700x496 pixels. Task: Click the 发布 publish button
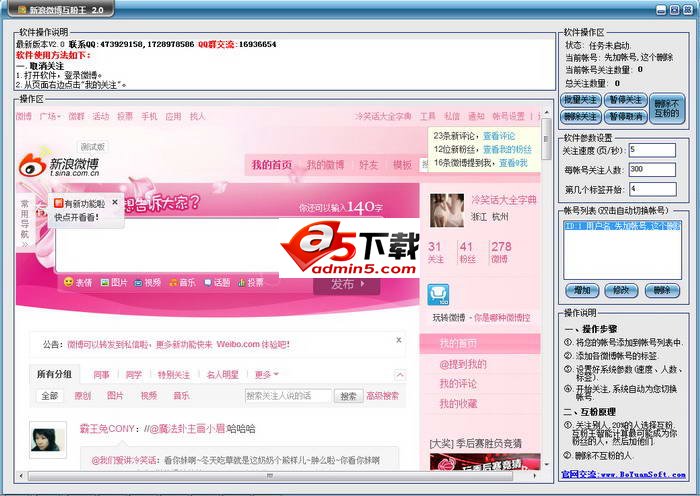click(347, 284)
